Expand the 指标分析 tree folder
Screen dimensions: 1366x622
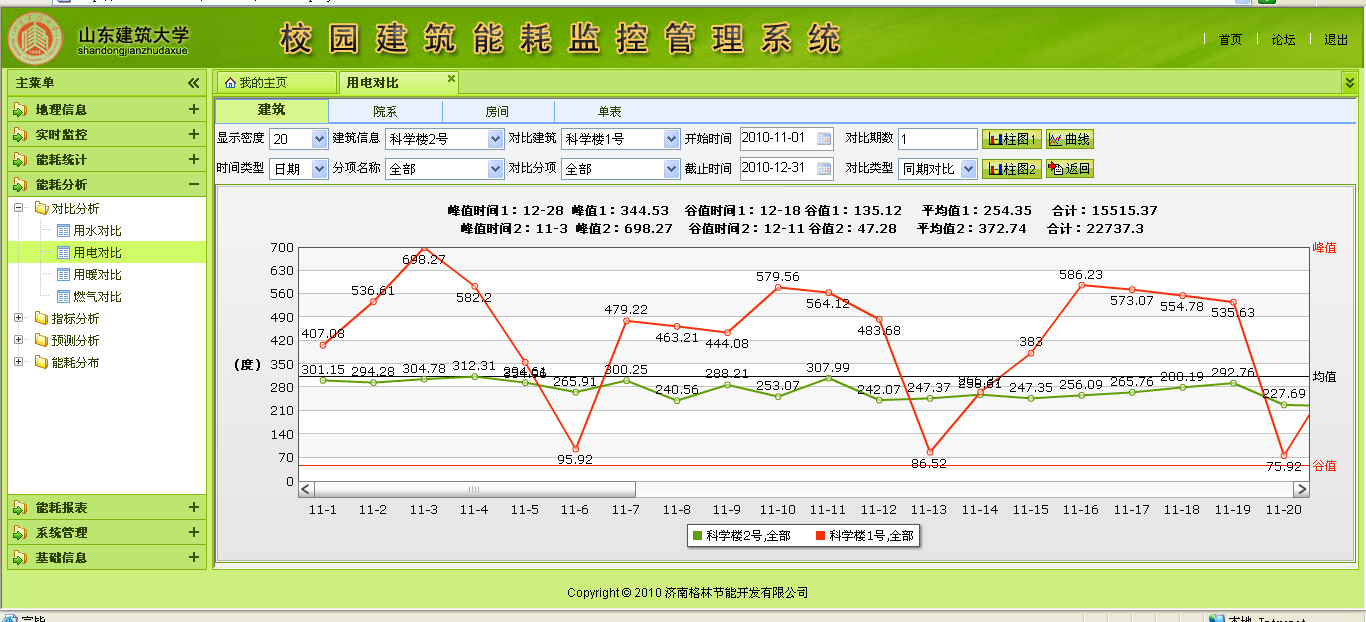coord(19,319)
